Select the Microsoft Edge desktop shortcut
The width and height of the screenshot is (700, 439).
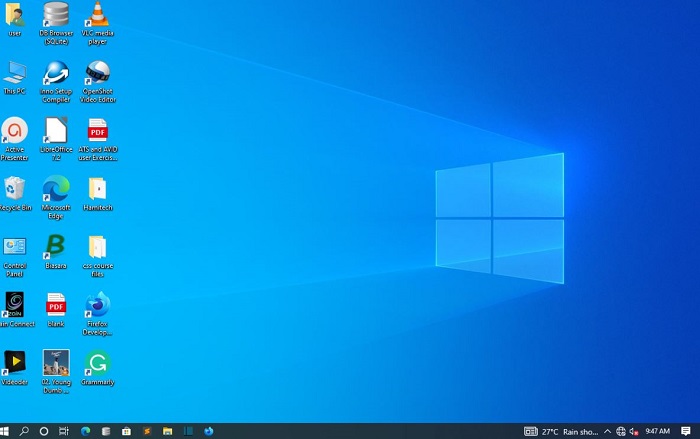click(56, 197)
